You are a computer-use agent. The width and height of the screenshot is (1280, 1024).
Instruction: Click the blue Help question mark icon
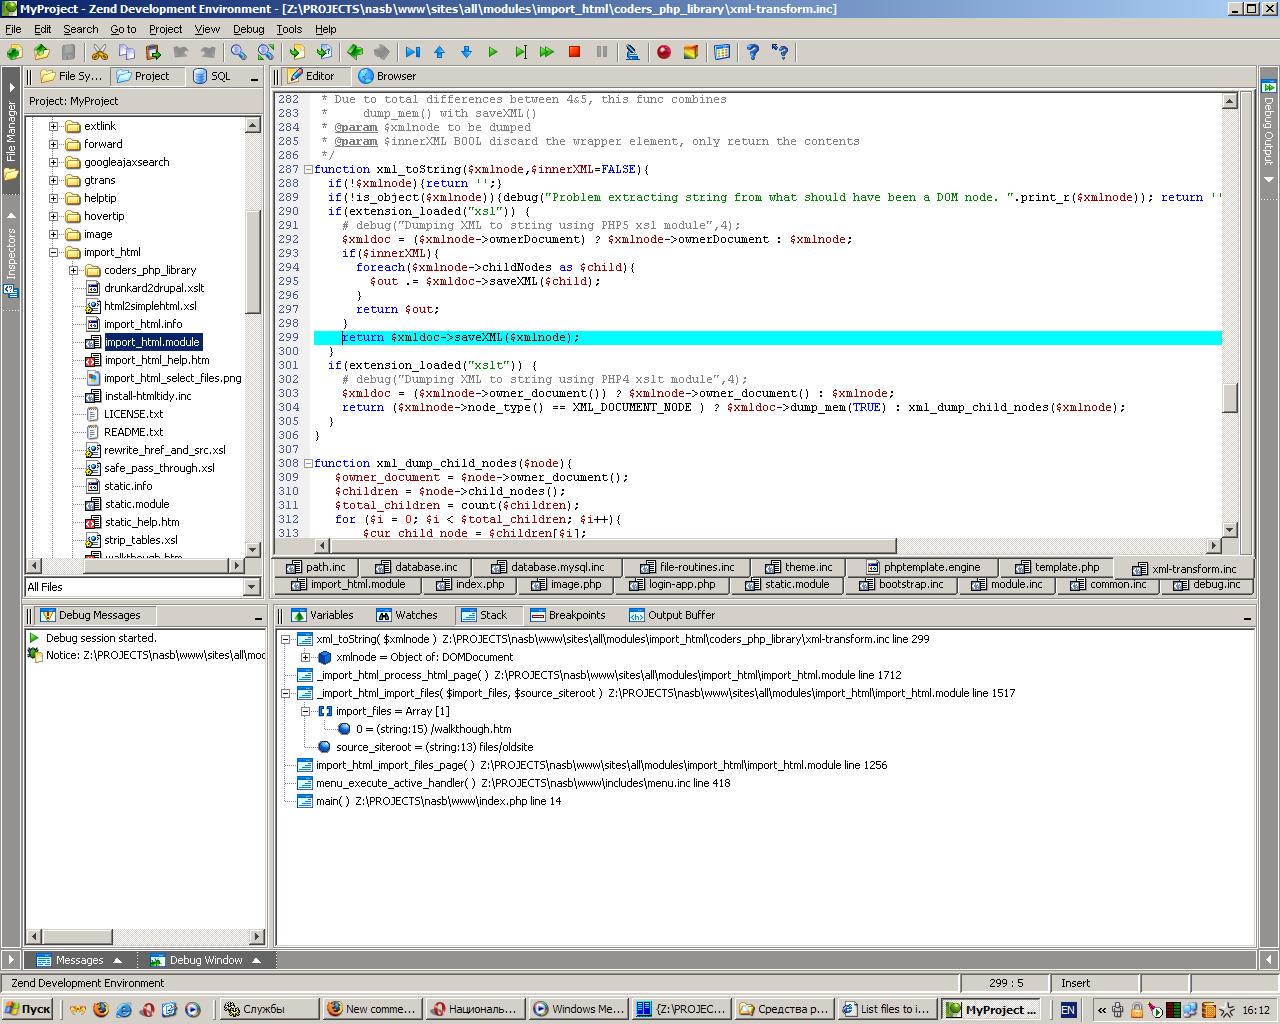coord(753,52)
